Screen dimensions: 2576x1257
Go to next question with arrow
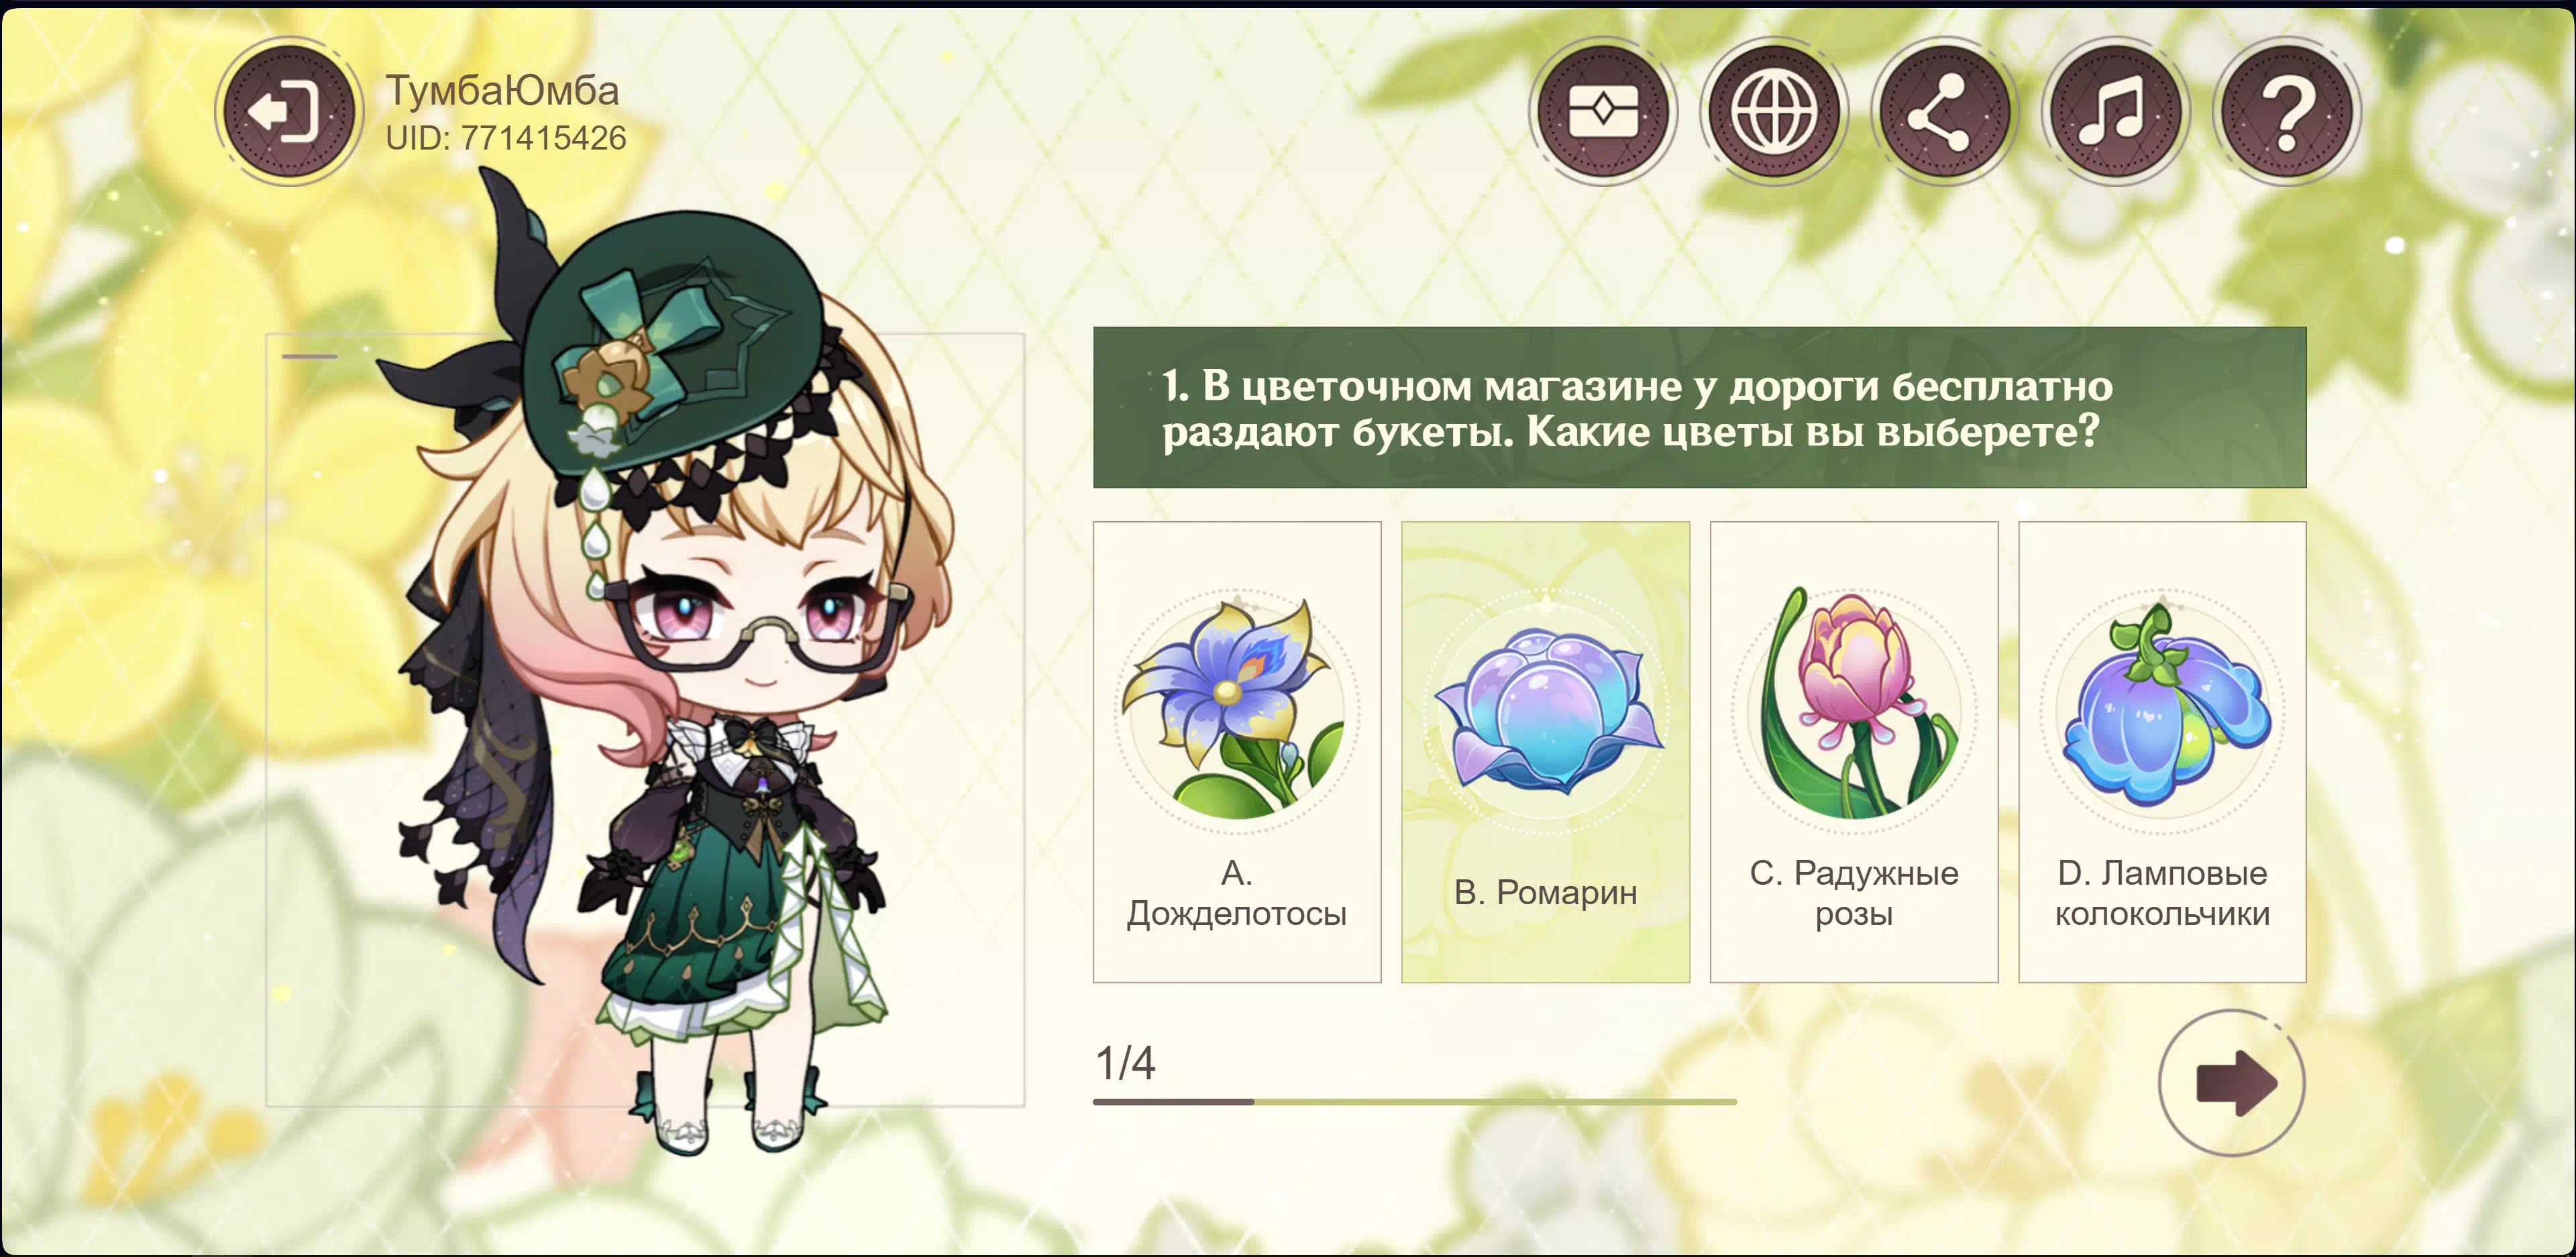[2232, 1083]
